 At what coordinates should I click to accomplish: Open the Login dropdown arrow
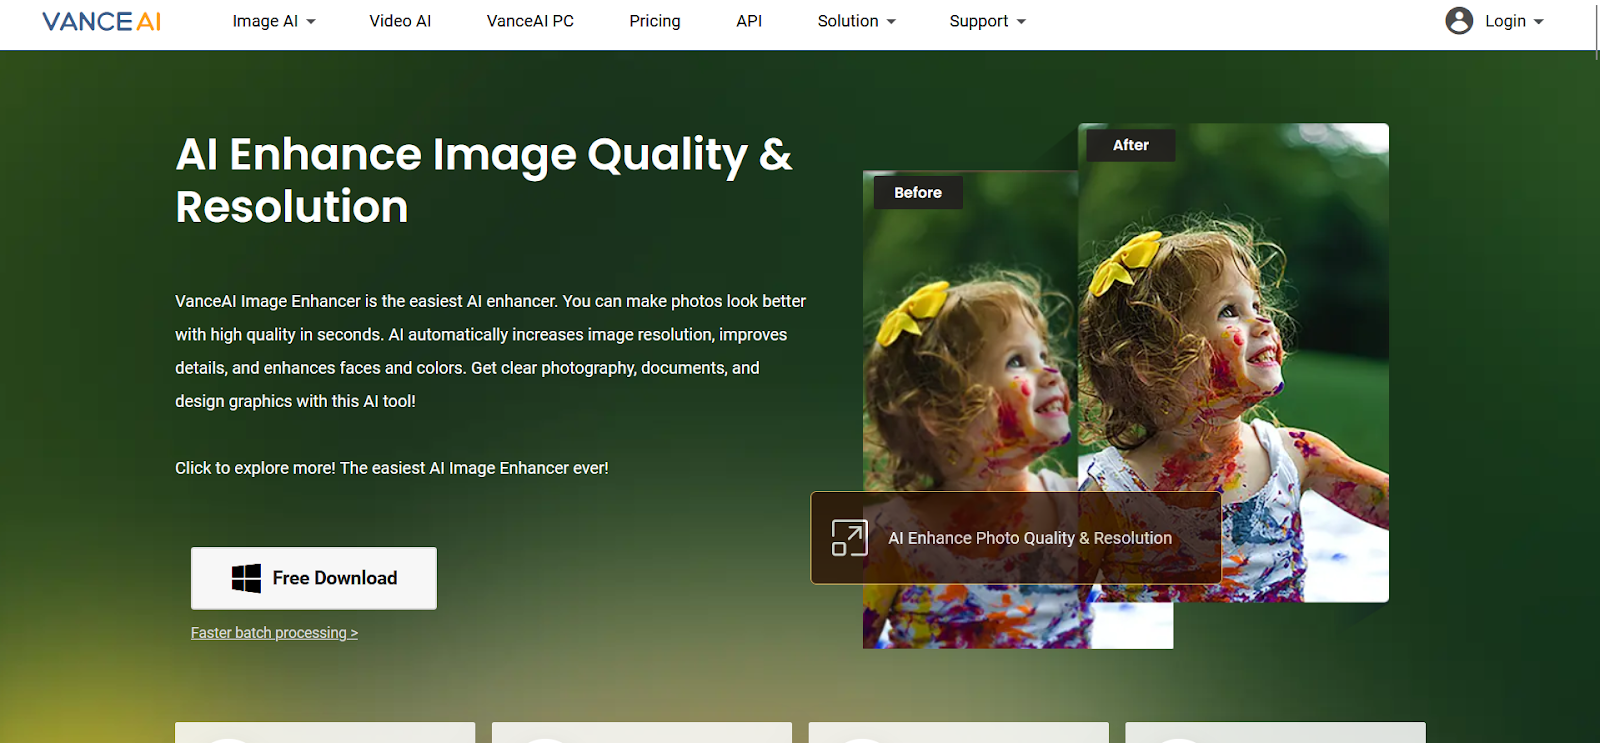(1538, 22)
